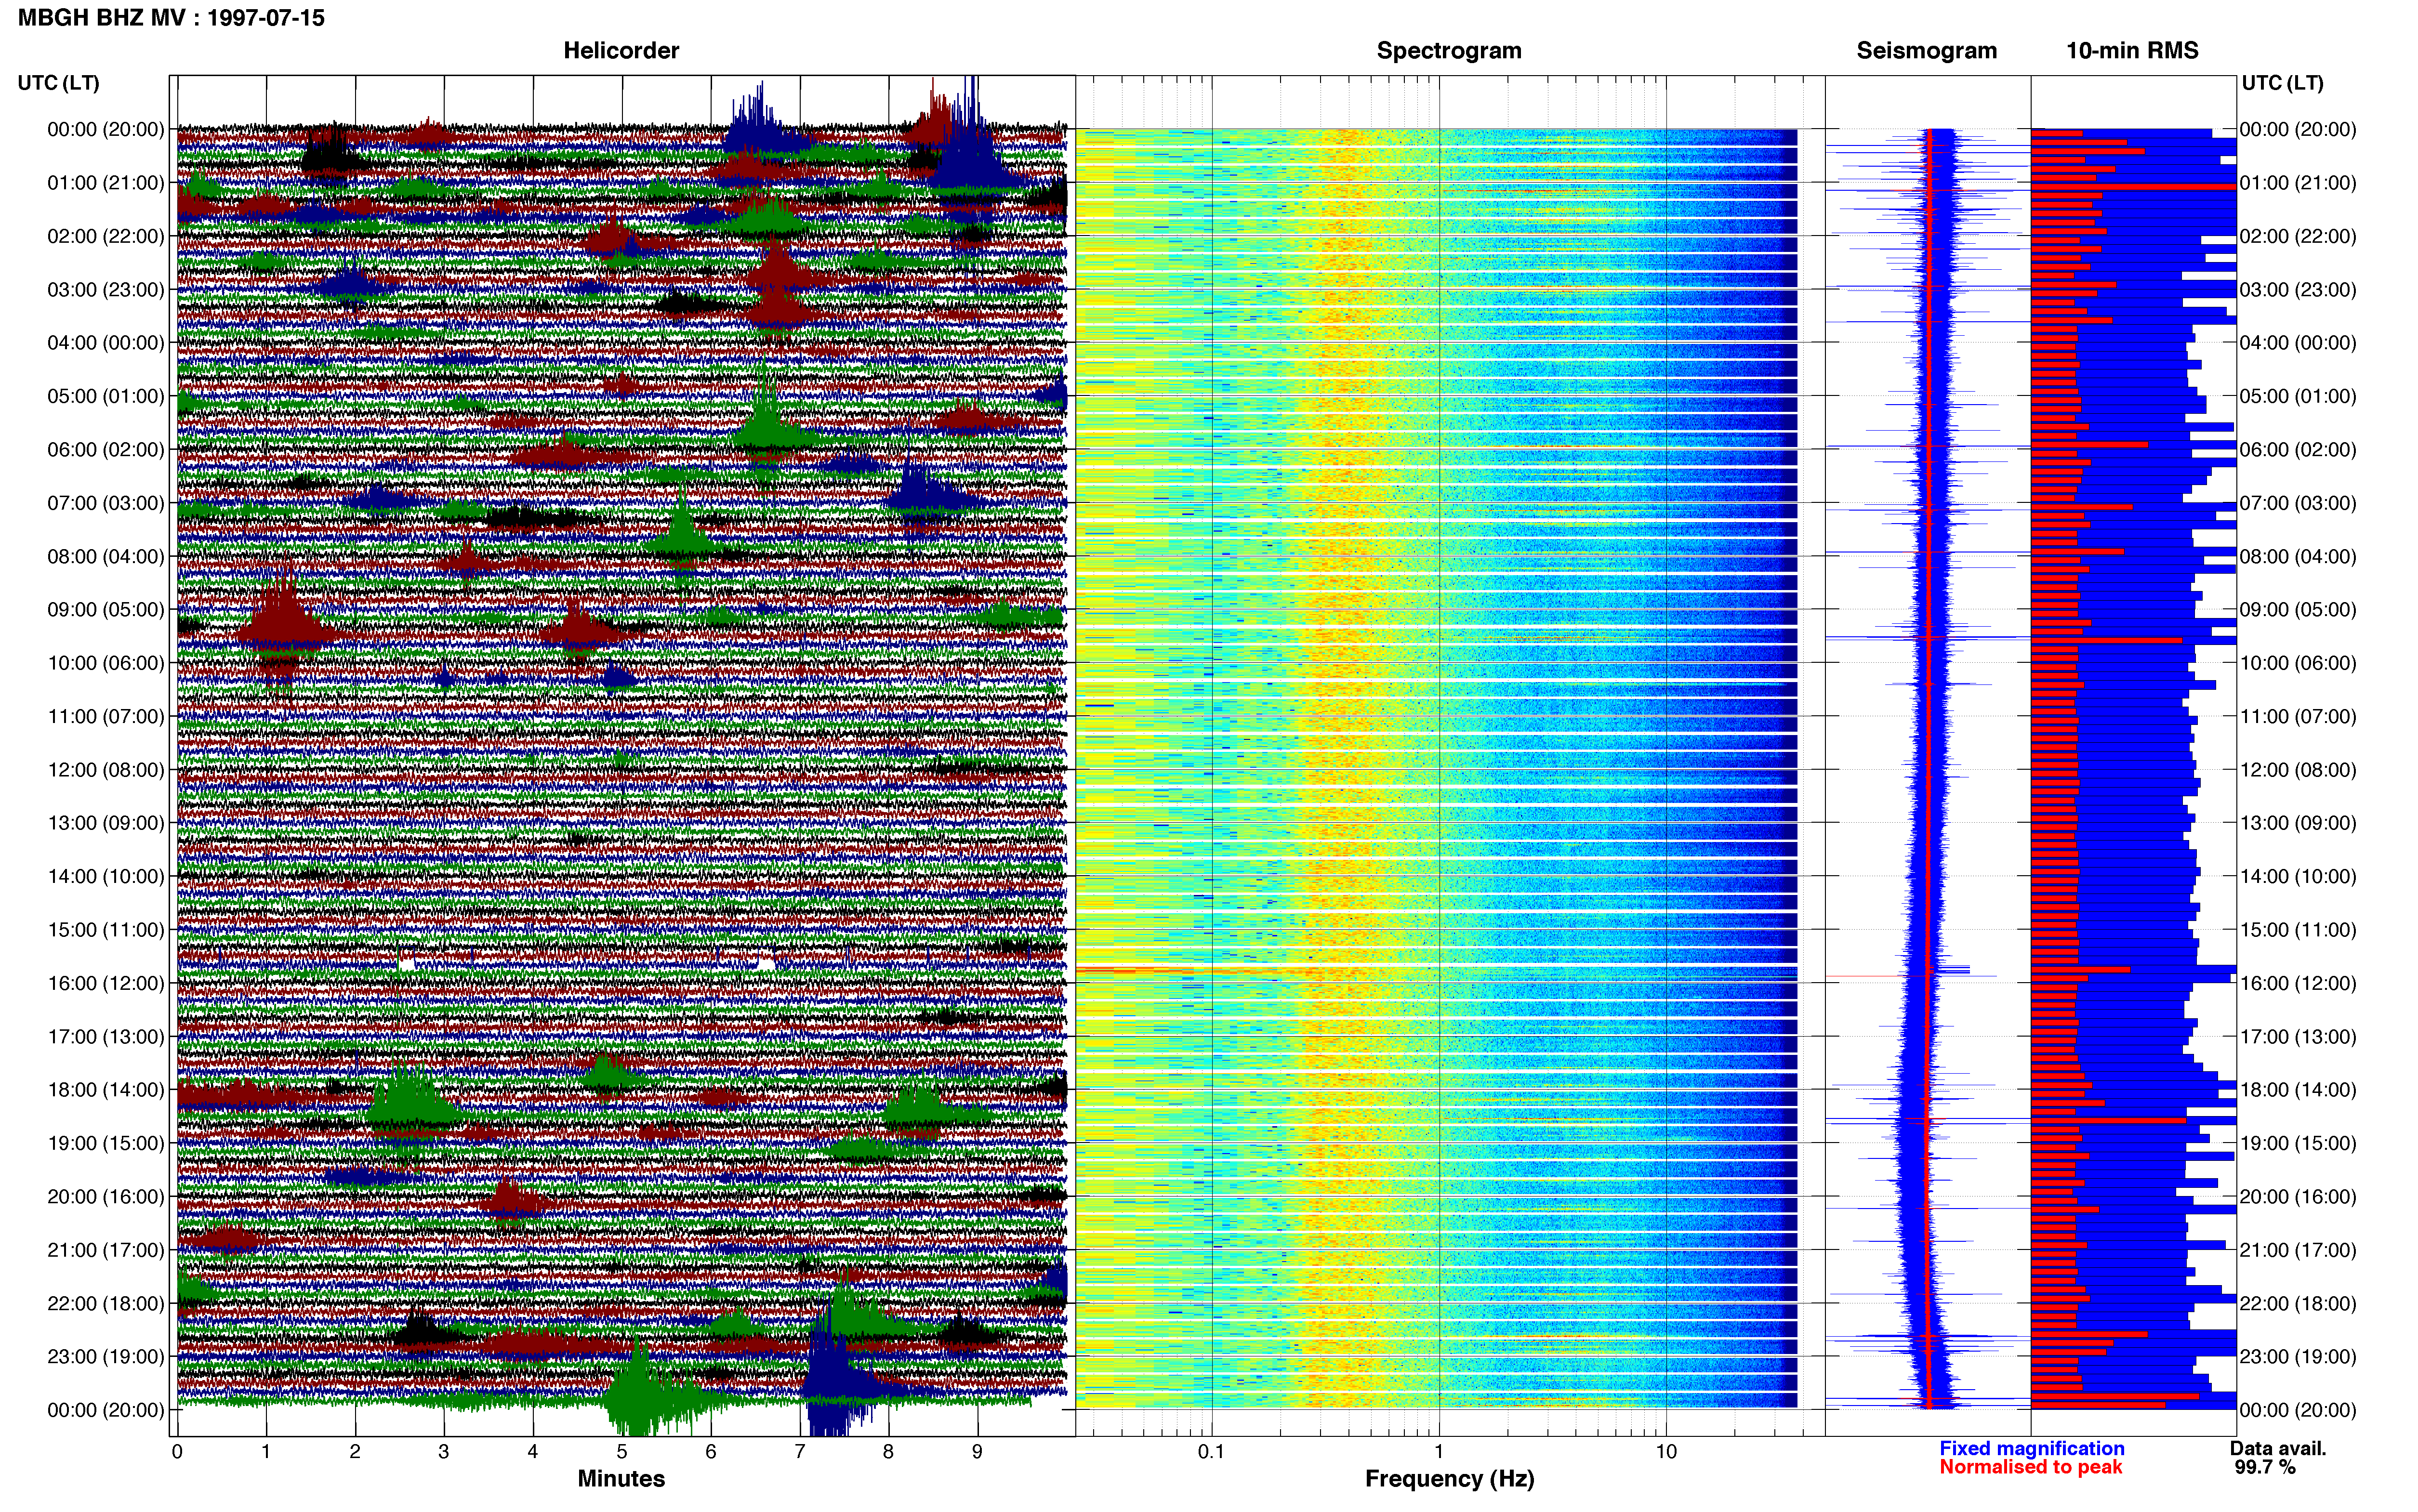The image size is (2418, 1512).
Task: Select RMS-side time label 07:00 (03:00)
Action: coord(2298,503)
